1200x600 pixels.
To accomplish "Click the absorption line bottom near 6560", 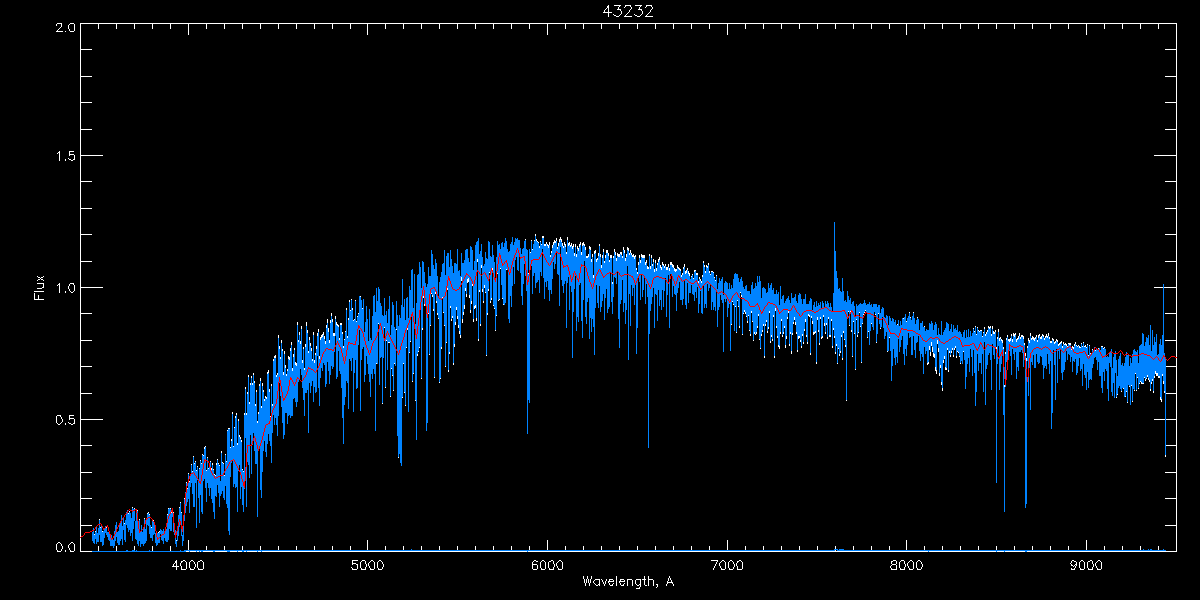I will pos(648,445).
